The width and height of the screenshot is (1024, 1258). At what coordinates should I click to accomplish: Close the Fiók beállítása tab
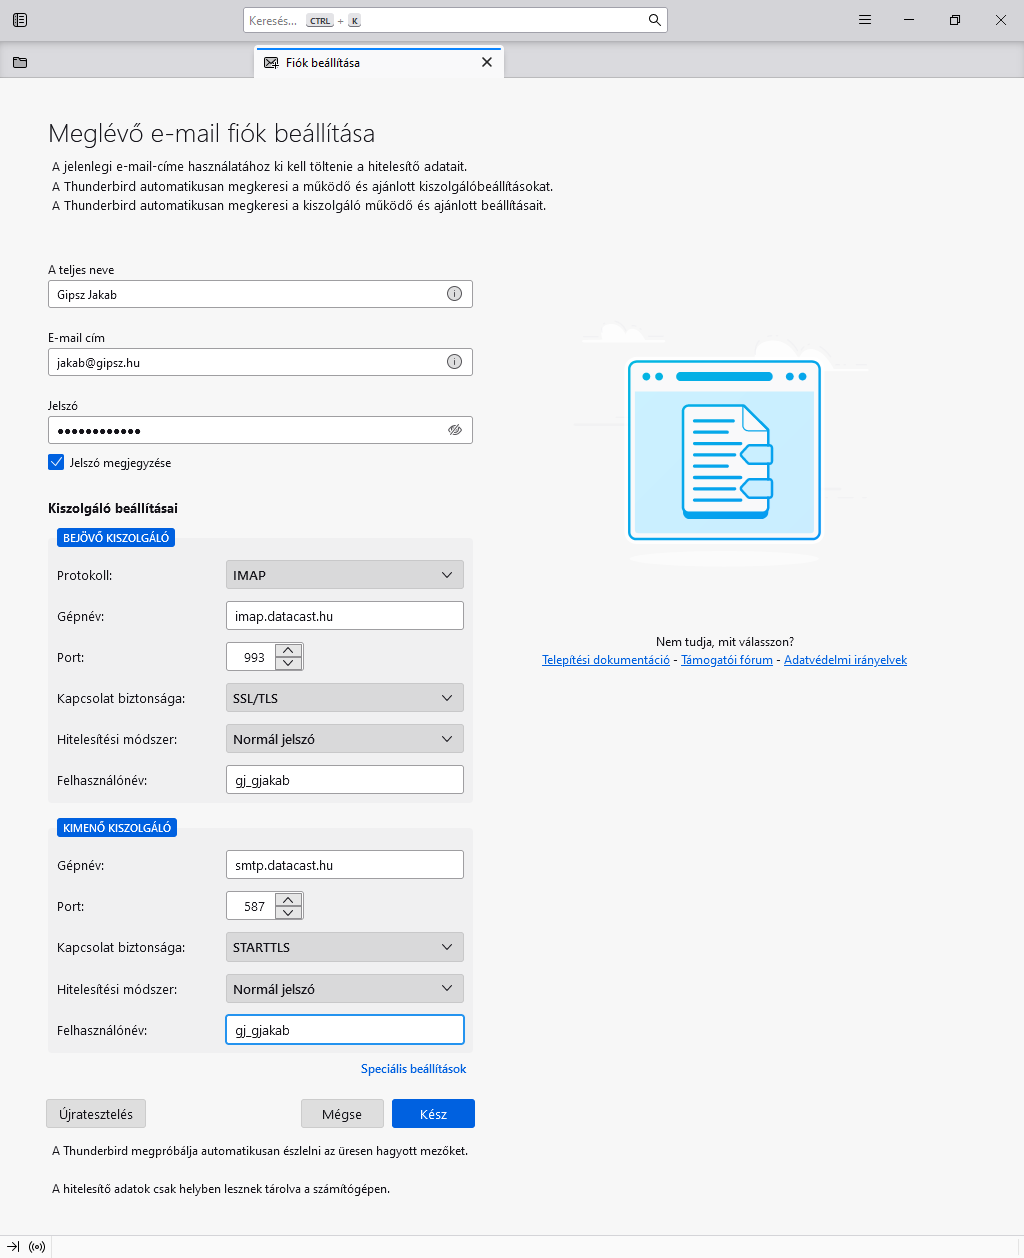pos(487,62)
